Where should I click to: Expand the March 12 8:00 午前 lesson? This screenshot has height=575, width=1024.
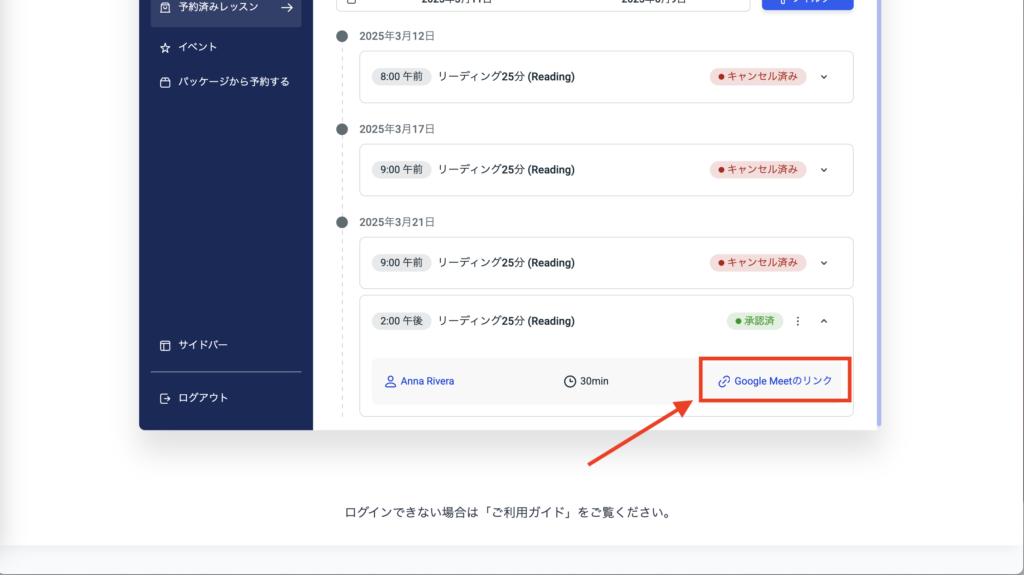click(824, 76)
